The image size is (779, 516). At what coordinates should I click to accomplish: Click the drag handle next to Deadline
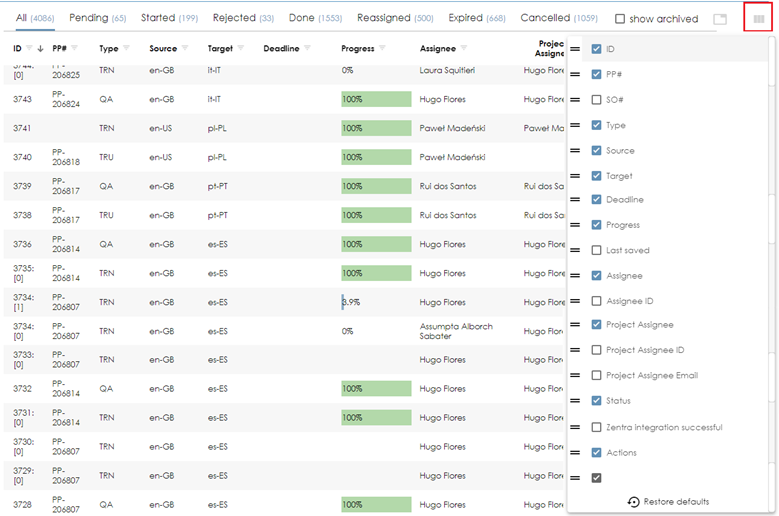575,200
